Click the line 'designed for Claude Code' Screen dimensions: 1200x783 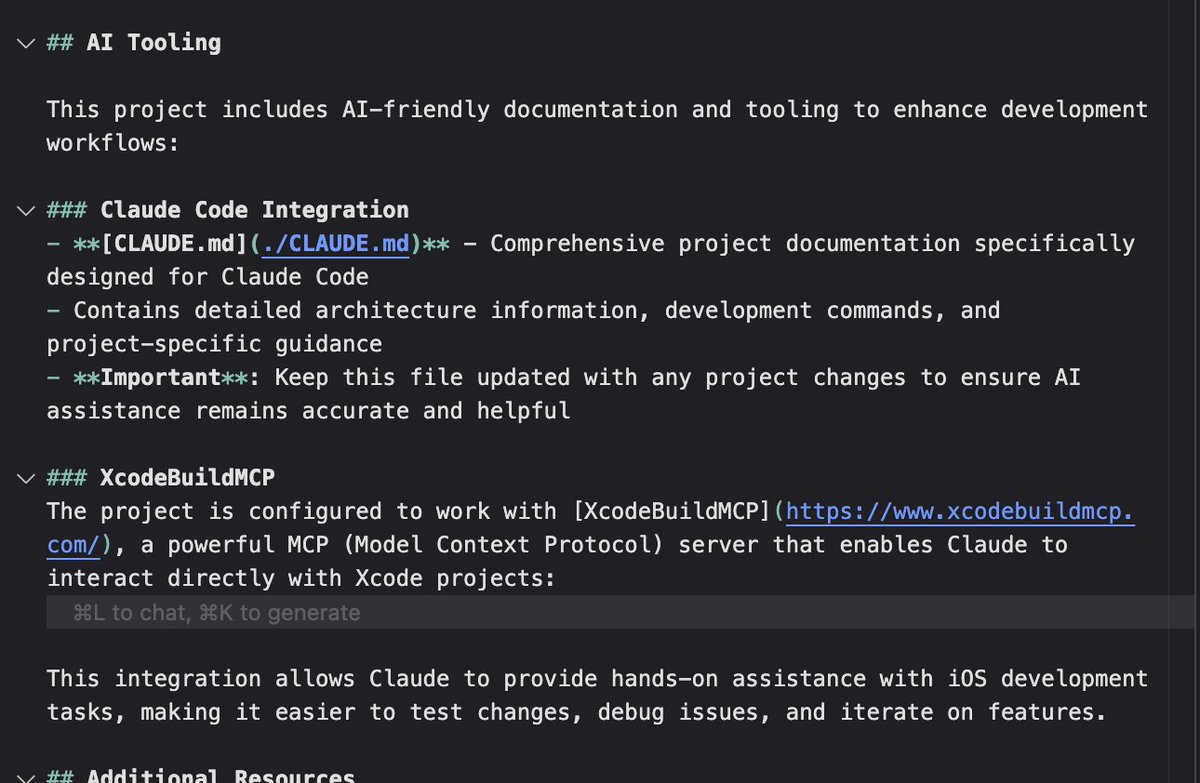coord(208,277)
